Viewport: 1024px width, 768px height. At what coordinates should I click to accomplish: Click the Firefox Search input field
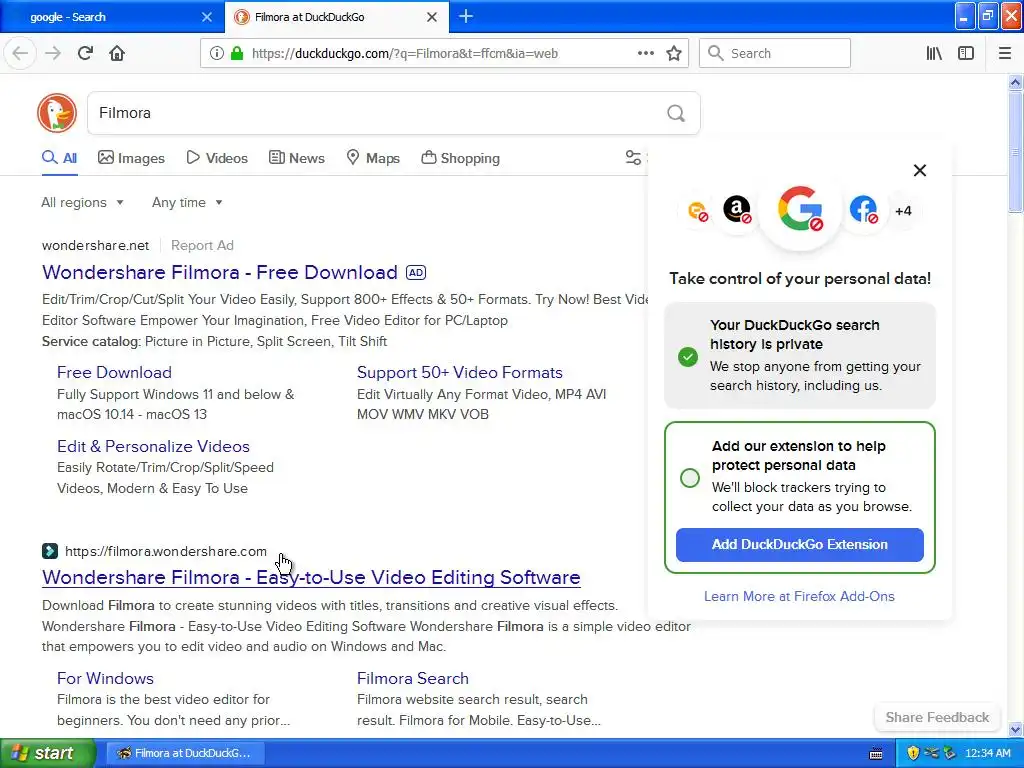pos(775,54)
